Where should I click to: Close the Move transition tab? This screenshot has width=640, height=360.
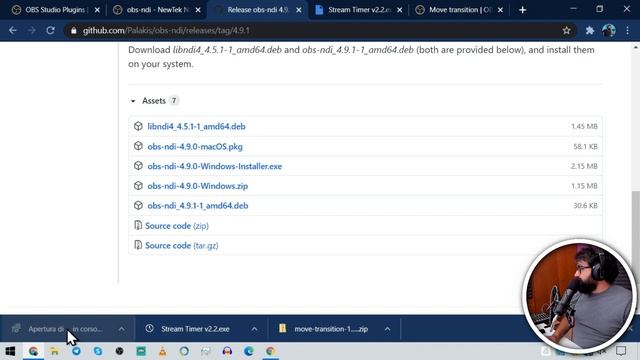(500, 10)
